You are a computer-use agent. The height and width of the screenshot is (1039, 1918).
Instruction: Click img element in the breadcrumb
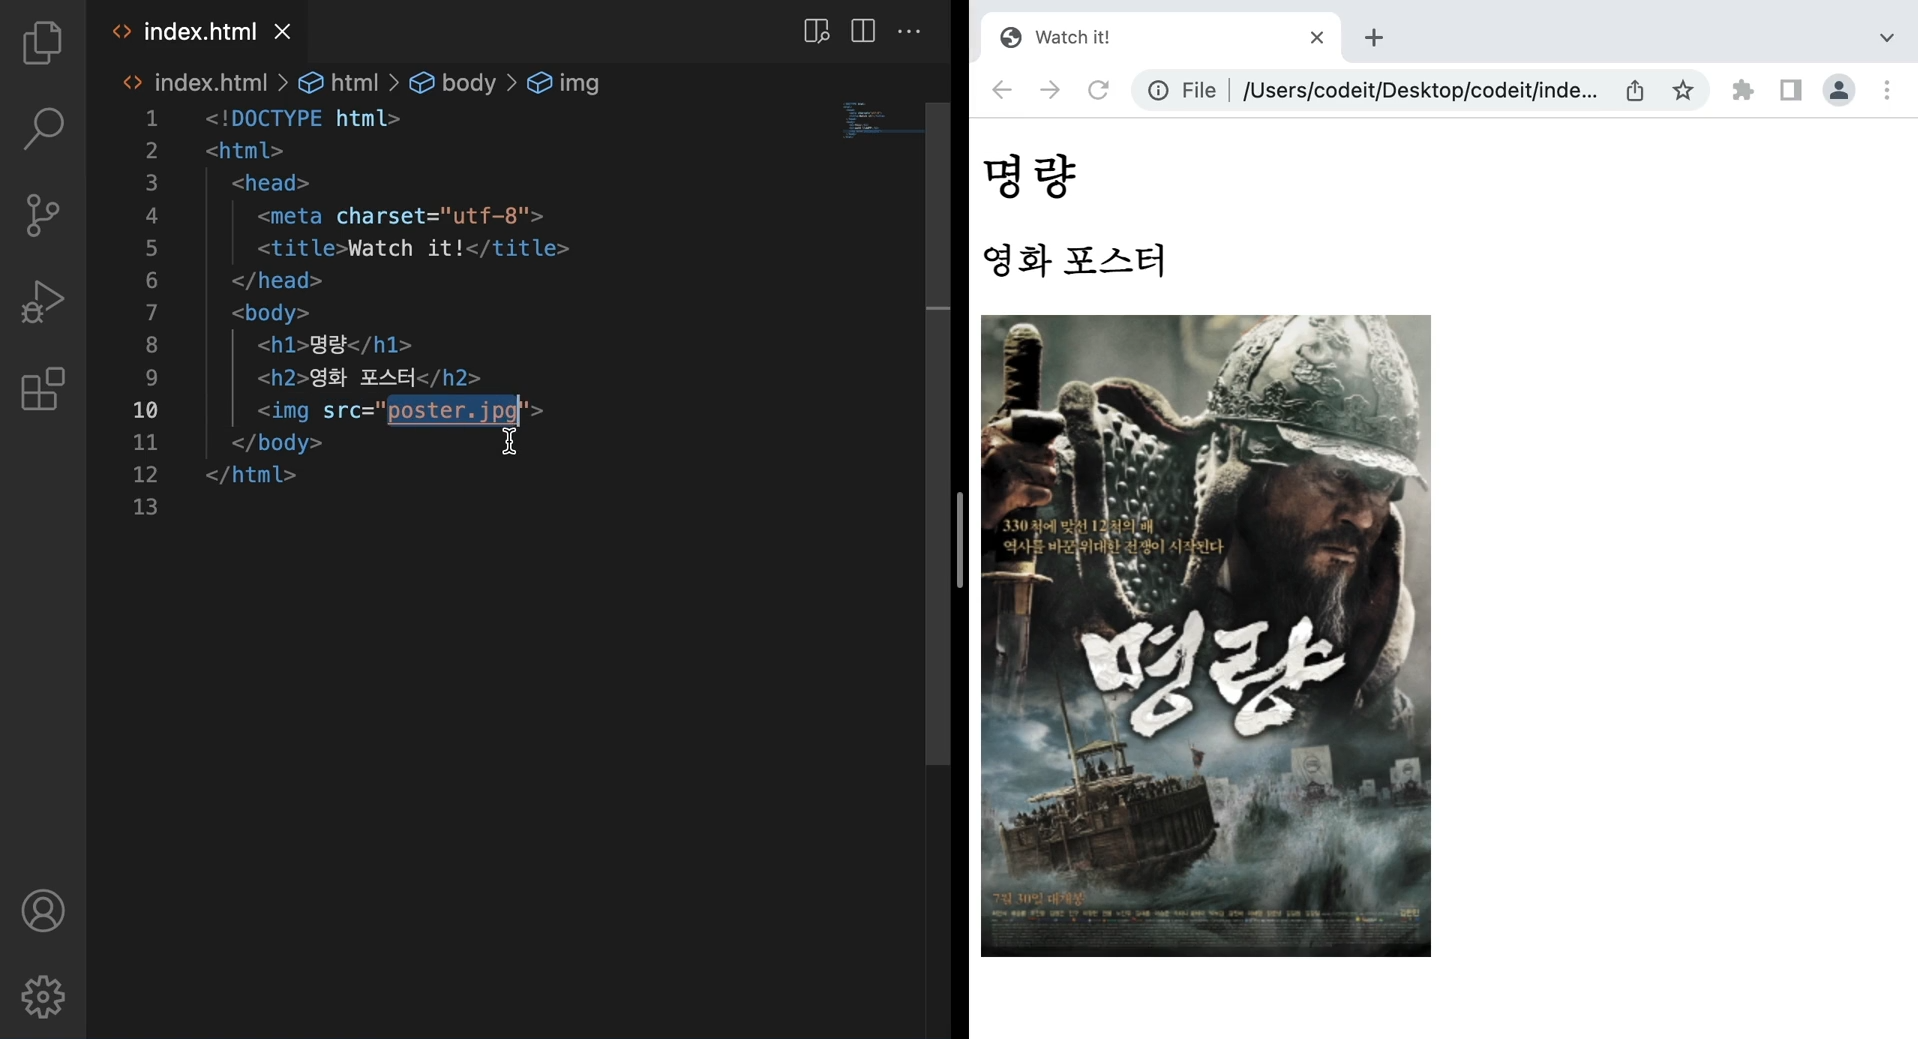coord(563,83)
